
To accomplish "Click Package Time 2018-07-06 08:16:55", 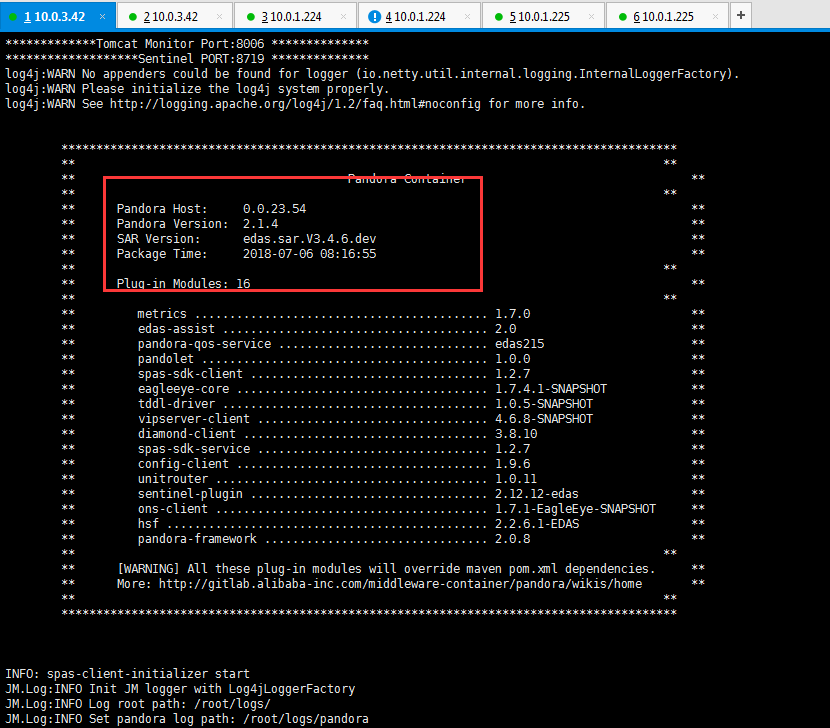I will [310, 254].
